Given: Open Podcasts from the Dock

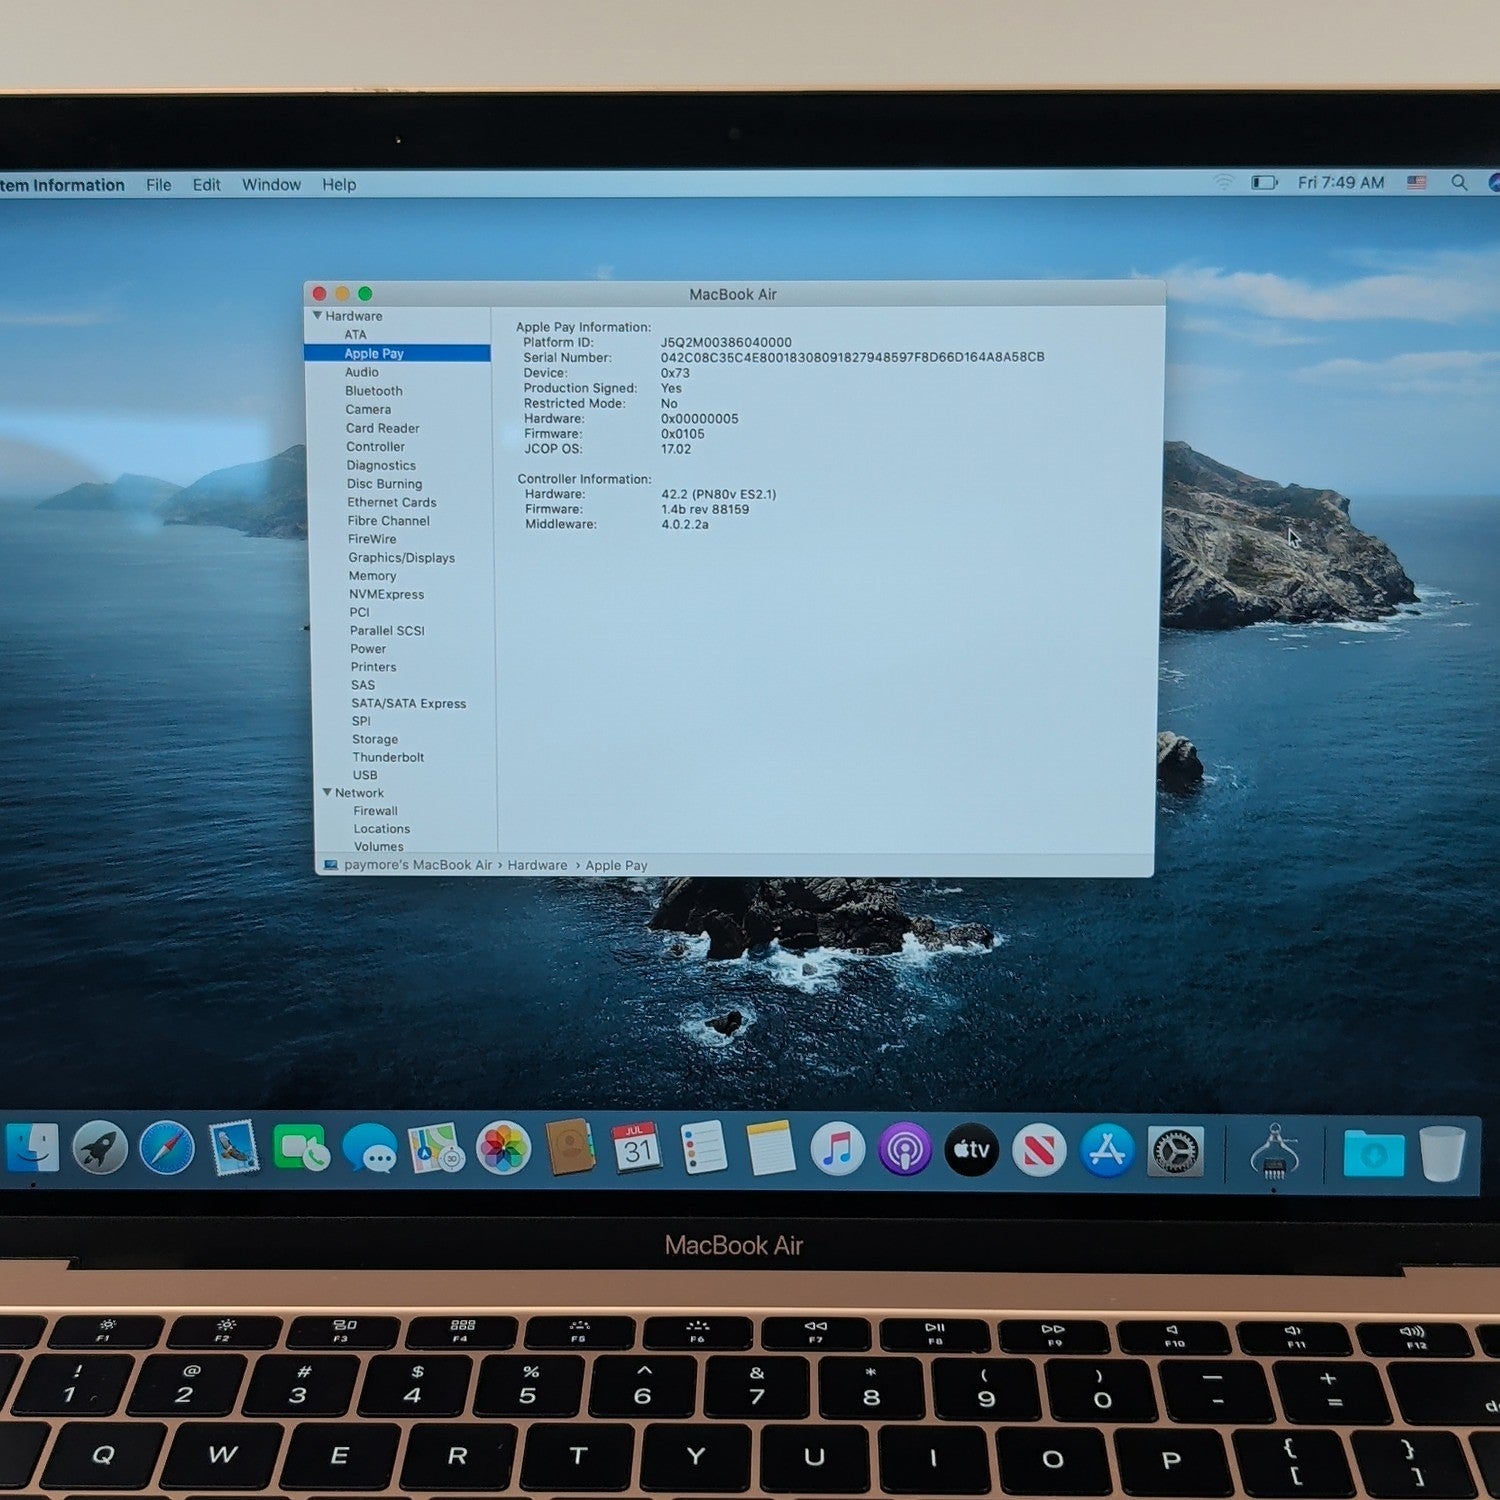Looking at the screenshot, I should (x=905, y=1149).
